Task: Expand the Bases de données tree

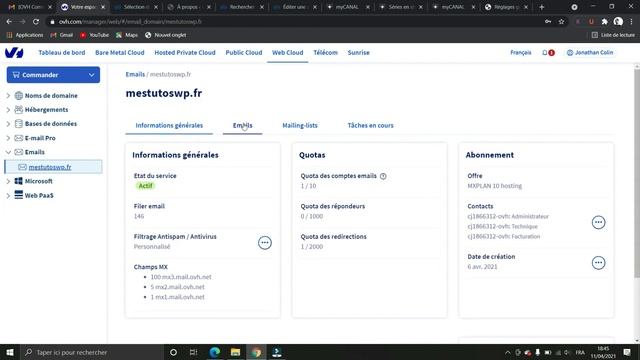Action: point(8,124)
